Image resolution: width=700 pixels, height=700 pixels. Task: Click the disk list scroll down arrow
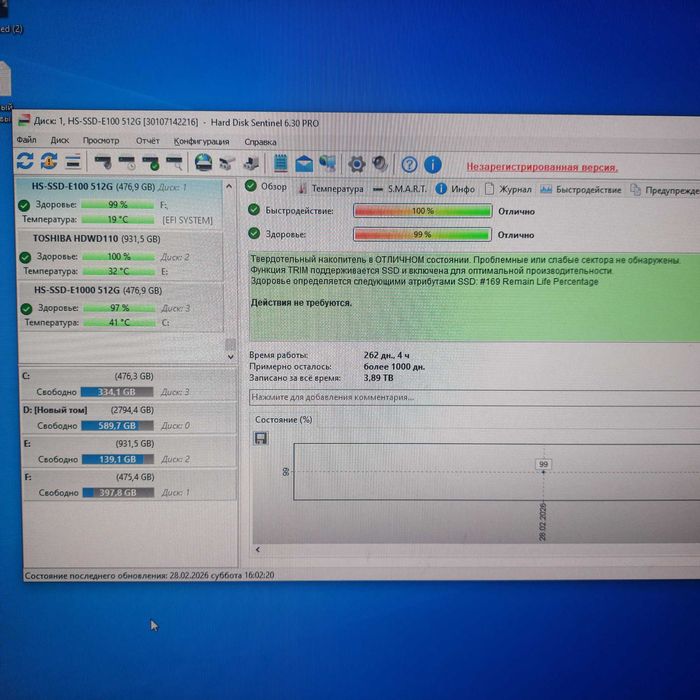click(x=231, y=357)
